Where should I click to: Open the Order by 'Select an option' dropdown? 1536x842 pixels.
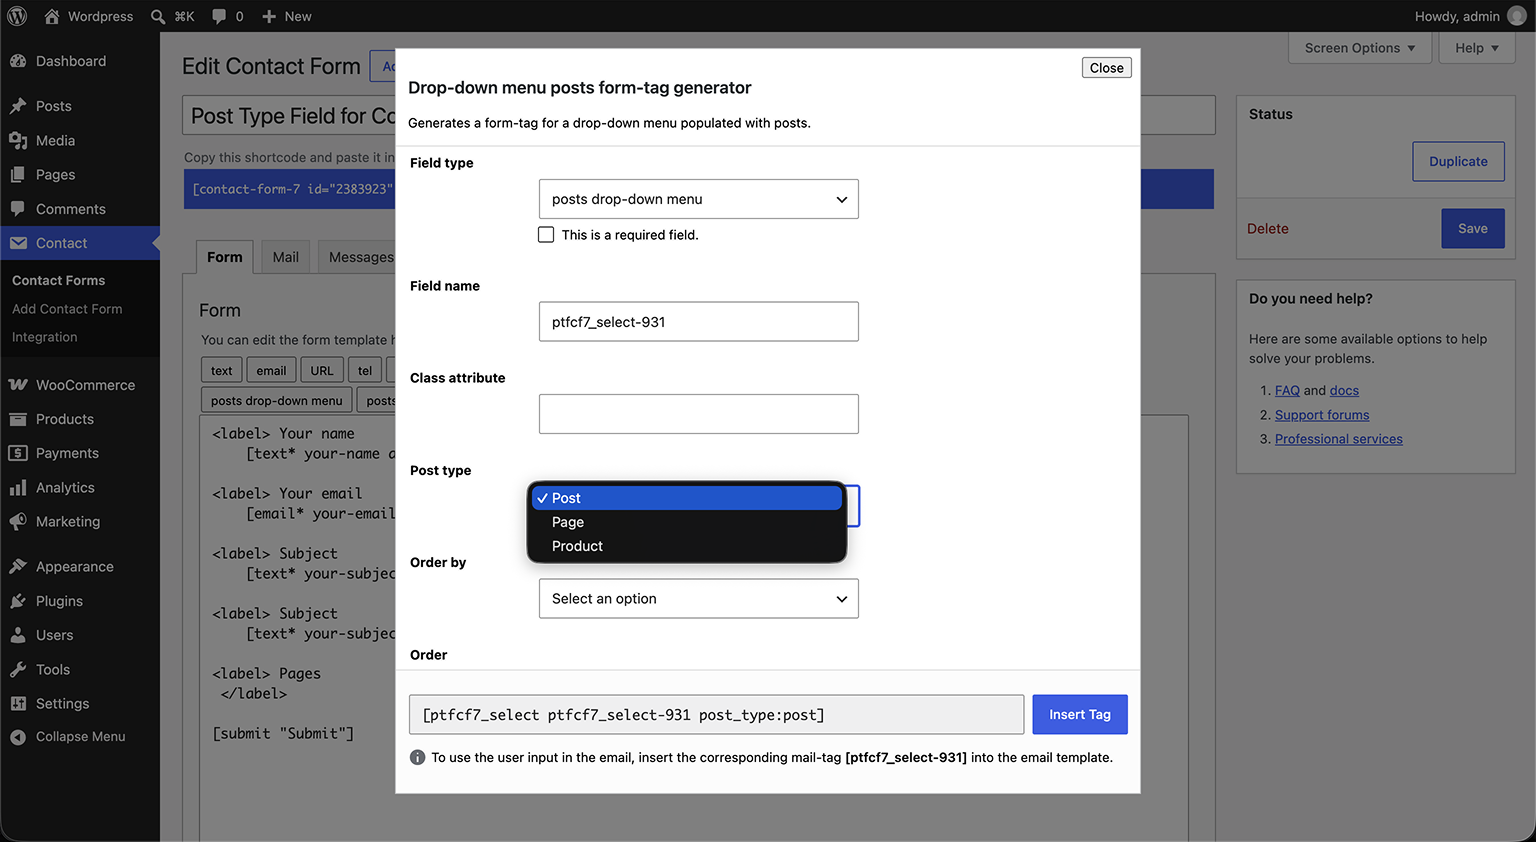tap(699, 599)
